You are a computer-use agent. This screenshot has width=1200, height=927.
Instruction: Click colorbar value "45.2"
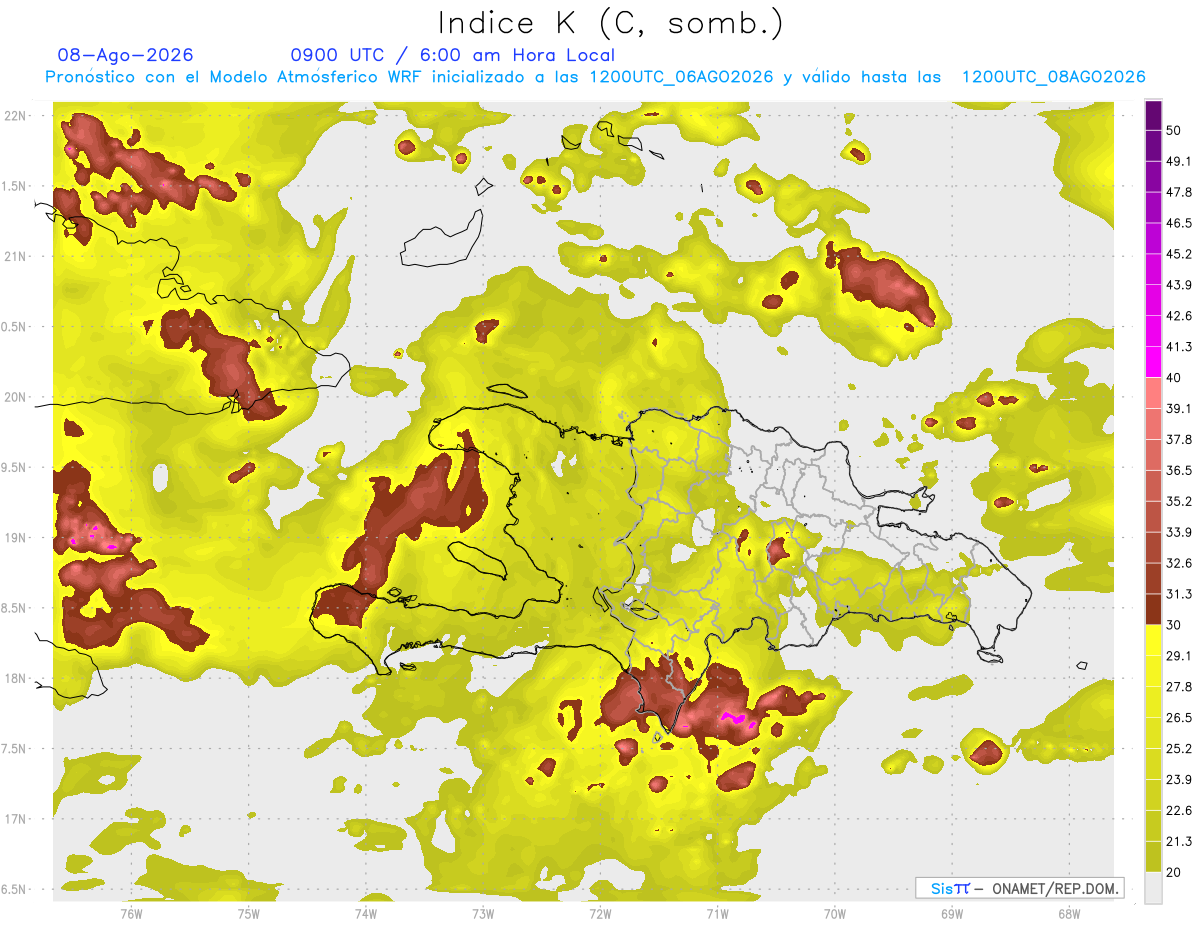tap(1178, 254)
